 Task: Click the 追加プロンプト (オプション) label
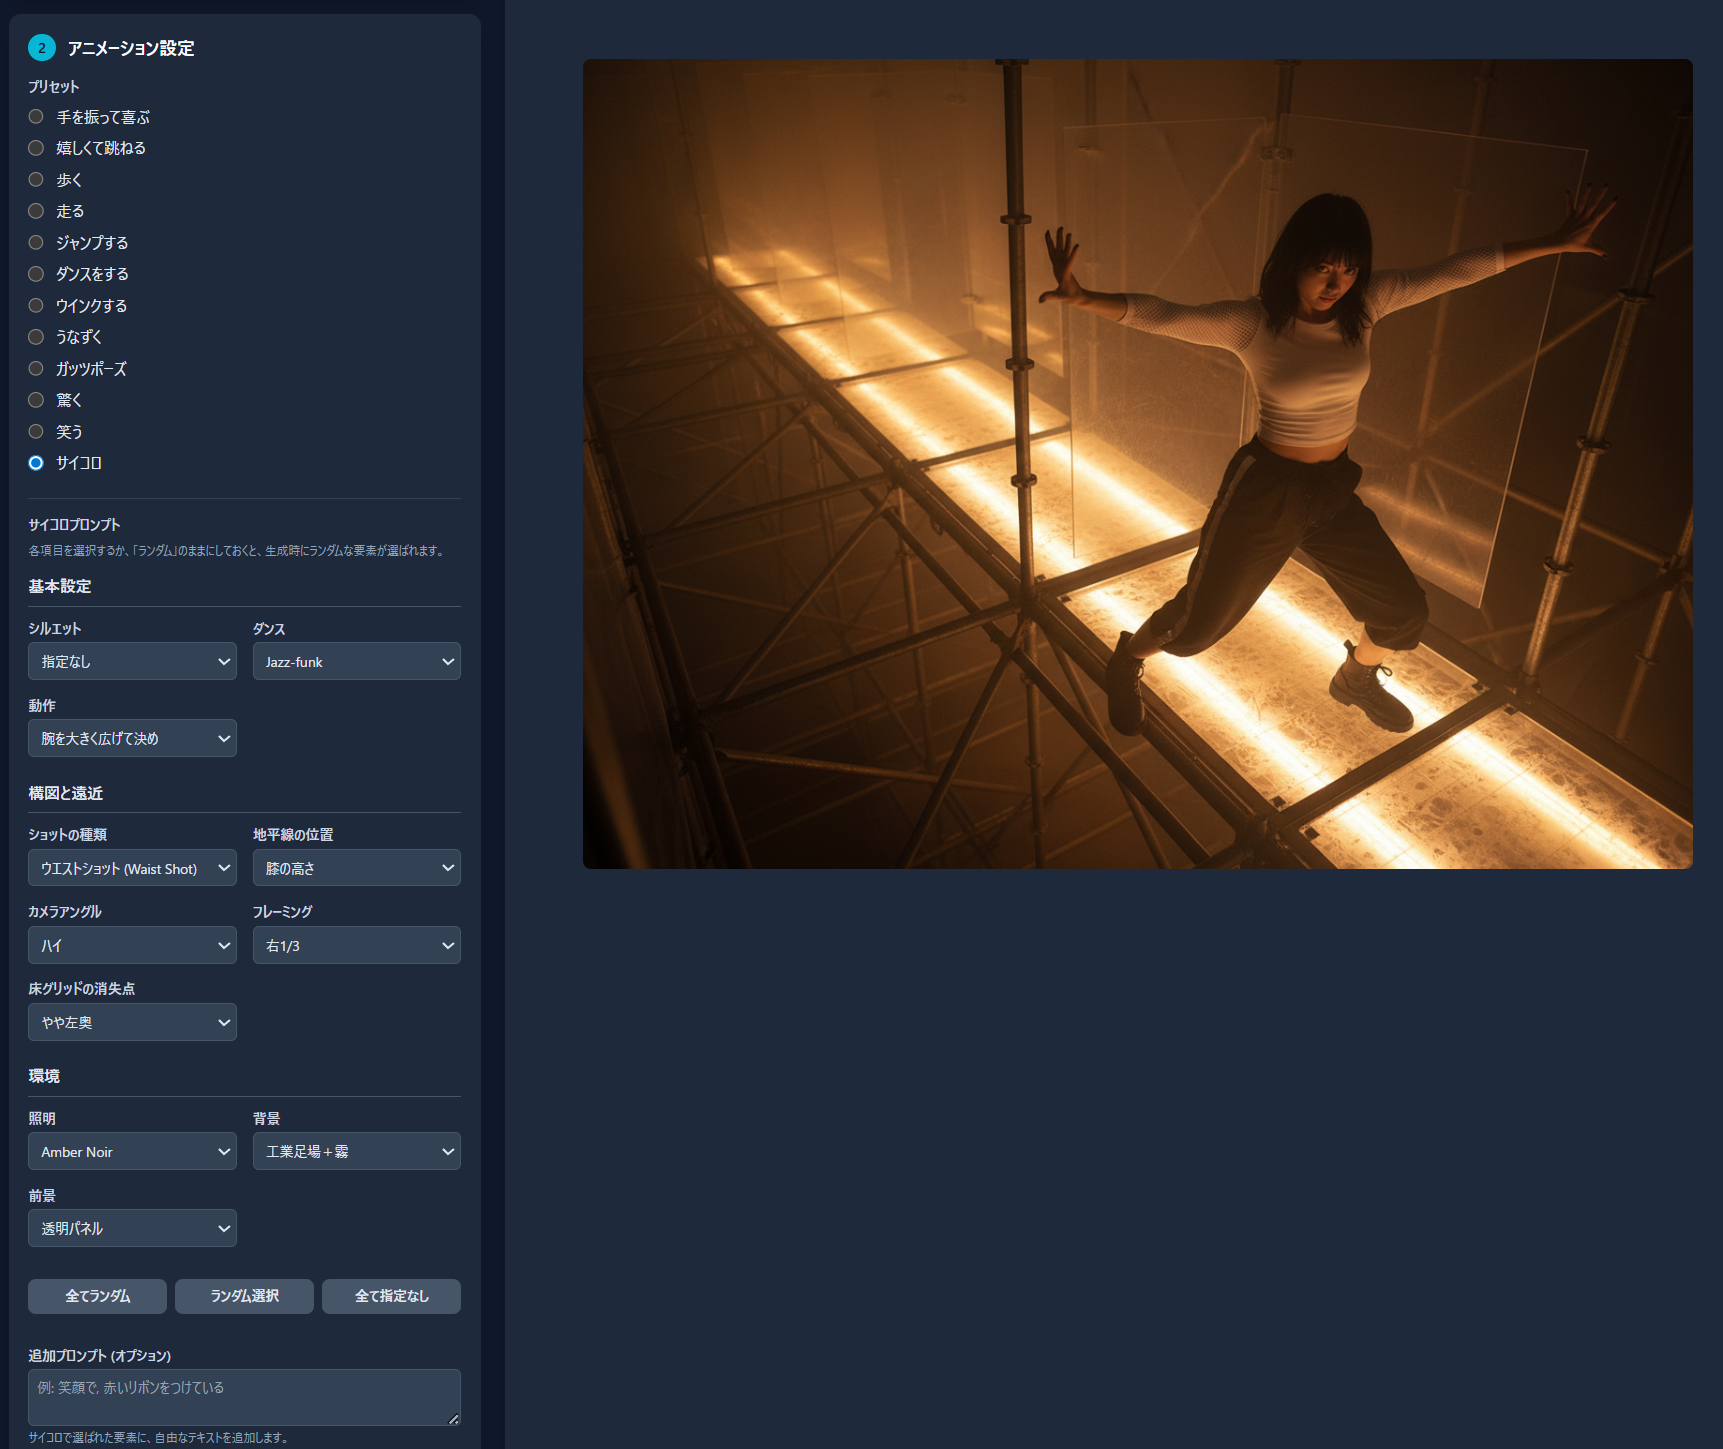click(100, 1356)
